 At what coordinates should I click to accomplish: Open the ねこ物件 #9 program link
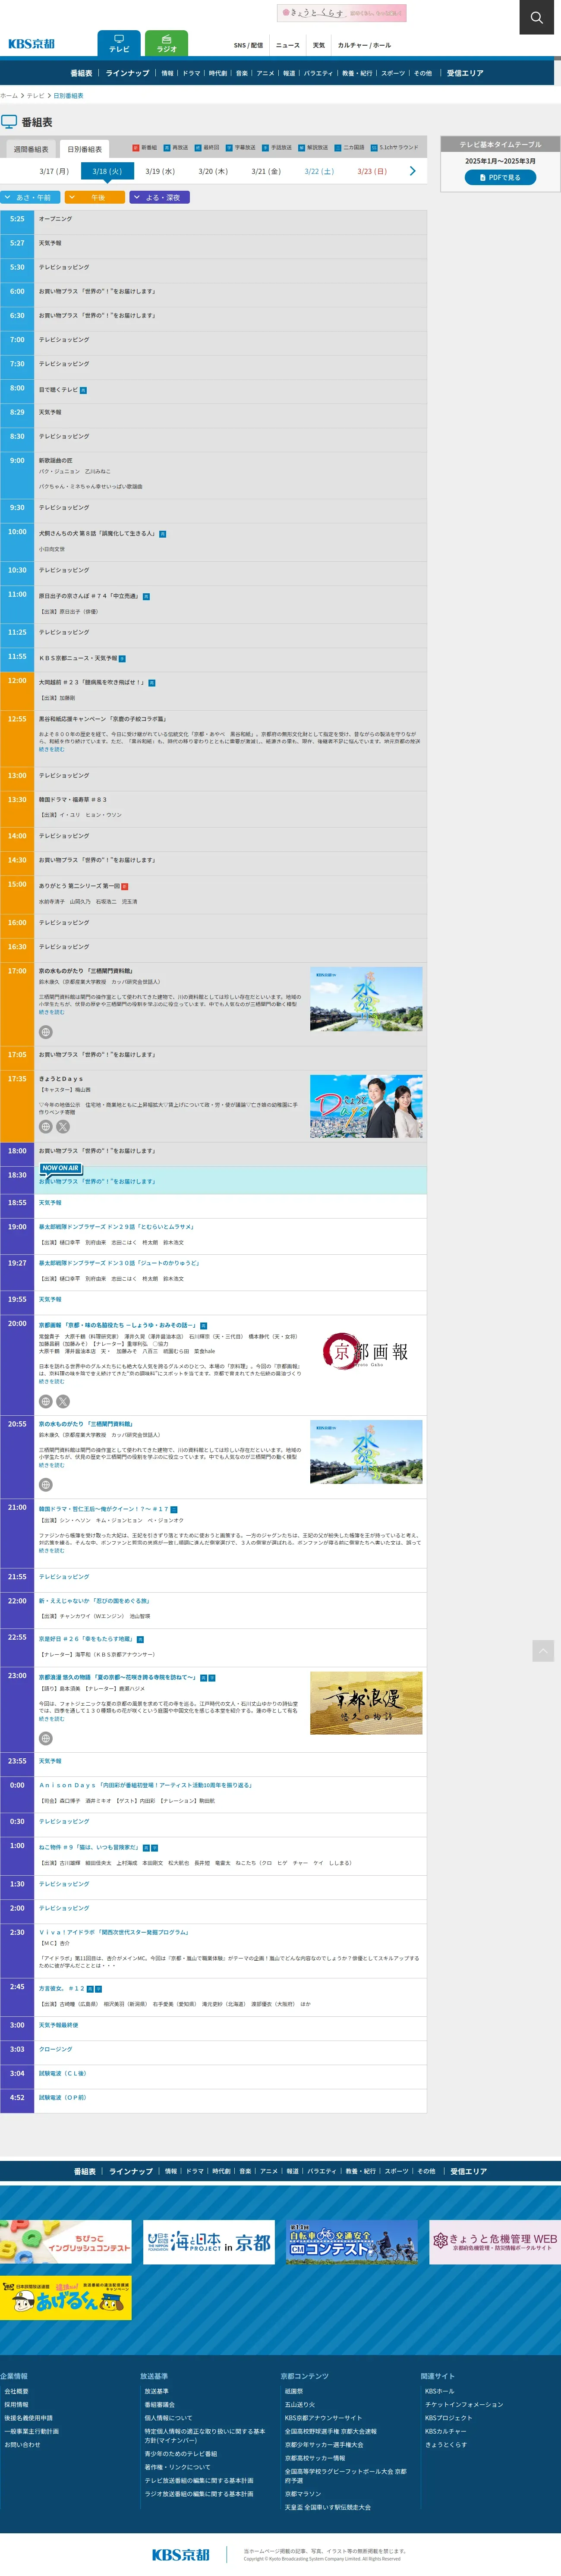pyautogui.click(x=89, y=1847)
